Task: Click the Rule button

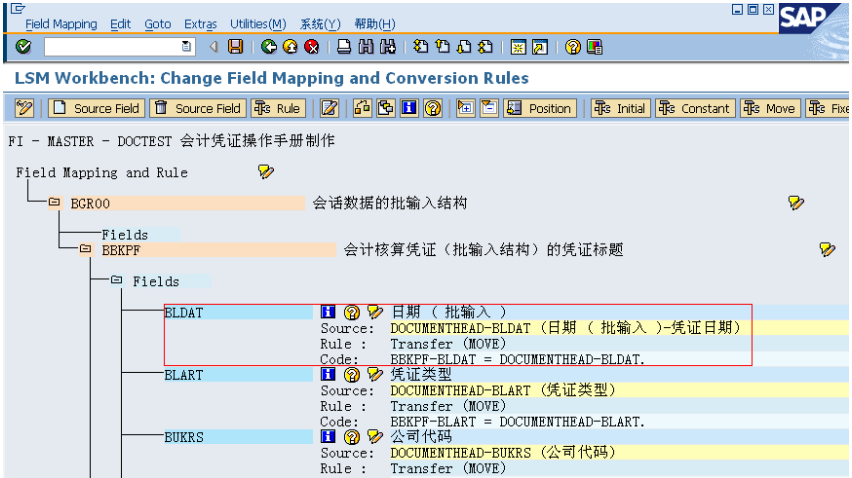Action: [278, 108]
